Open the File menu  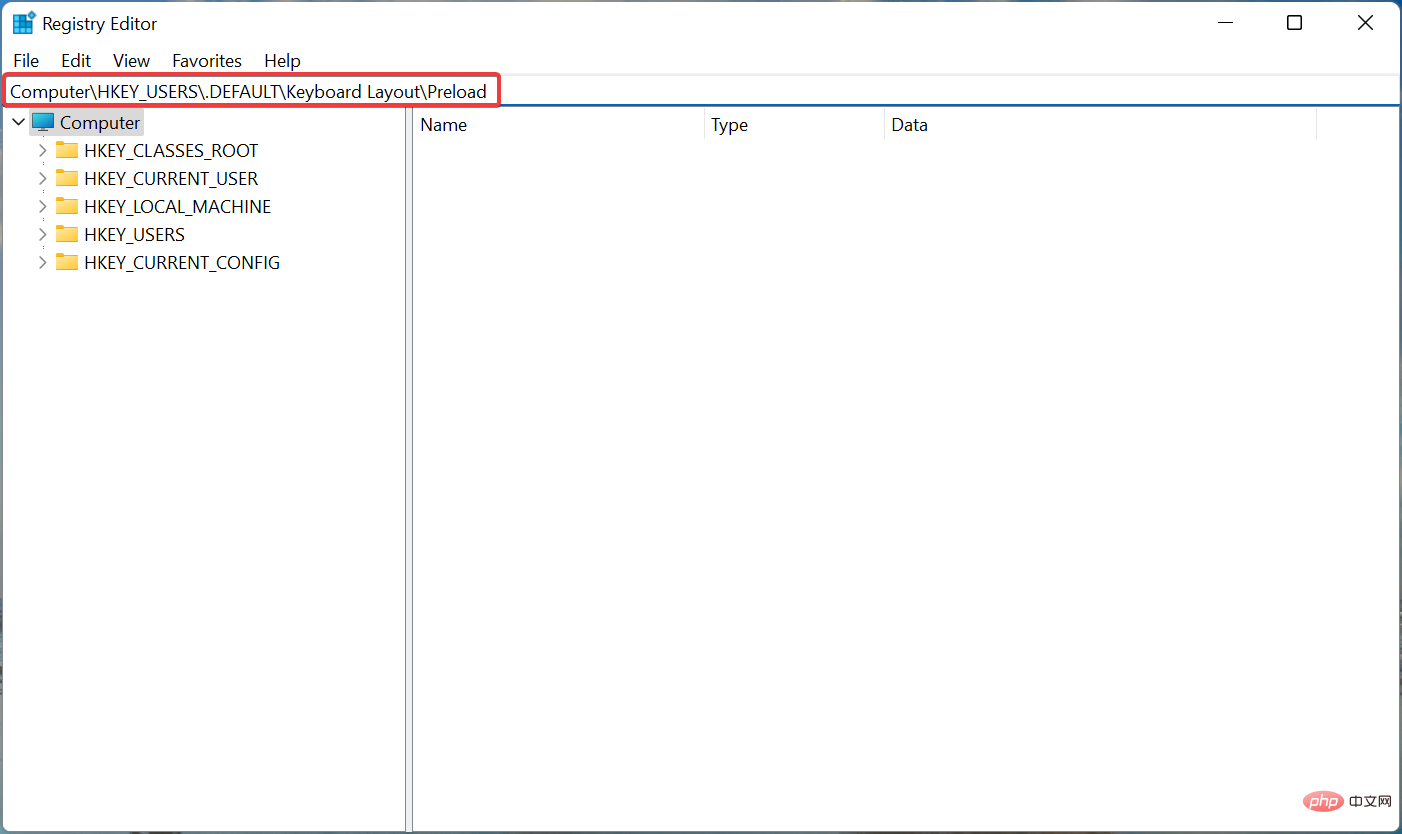point(26,61)
